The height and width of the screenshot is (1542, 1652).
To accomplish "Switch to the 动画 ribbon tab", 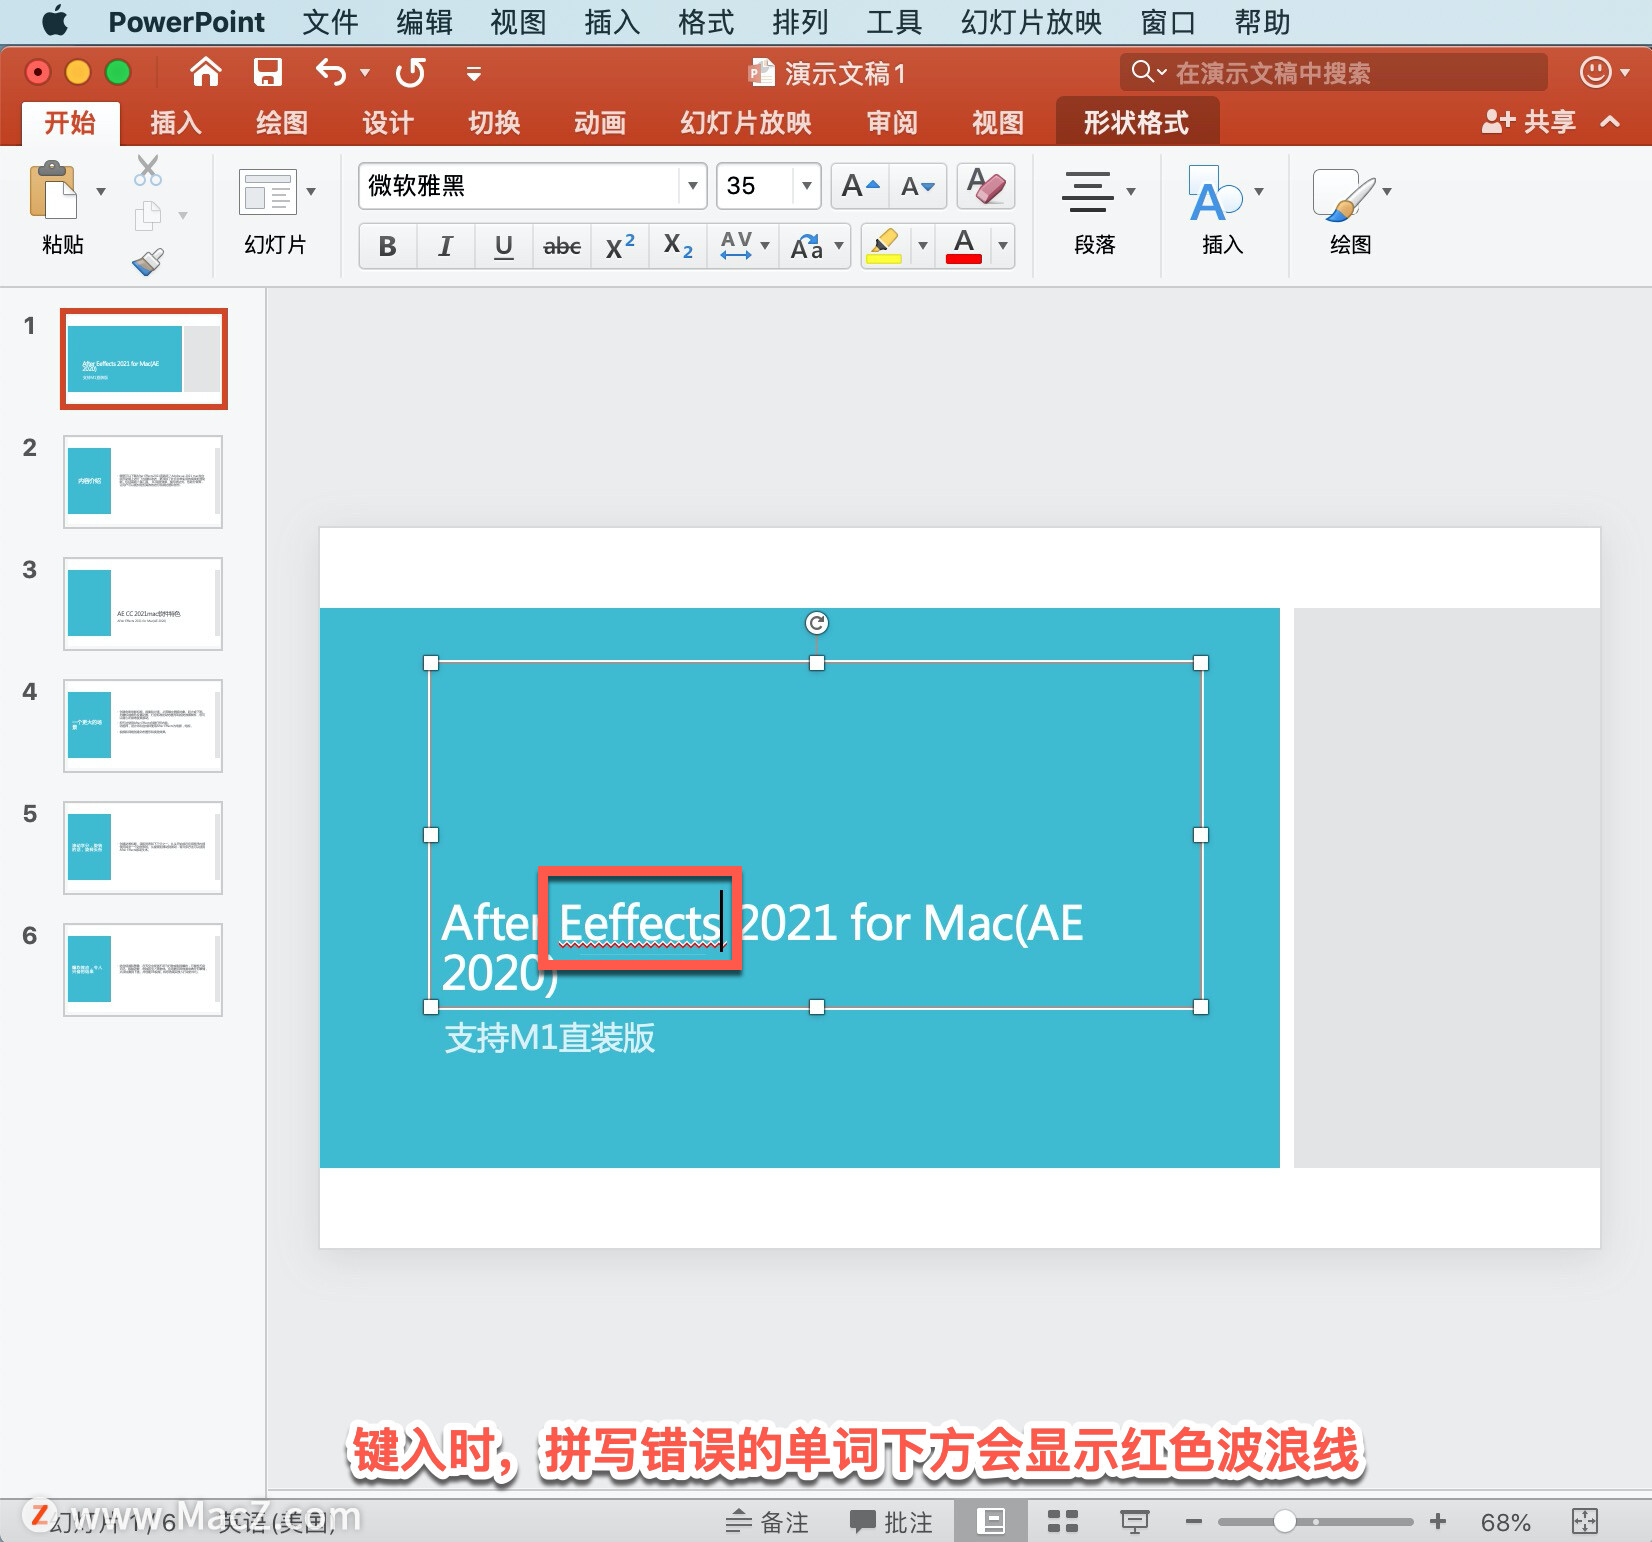I will point(599,123).
